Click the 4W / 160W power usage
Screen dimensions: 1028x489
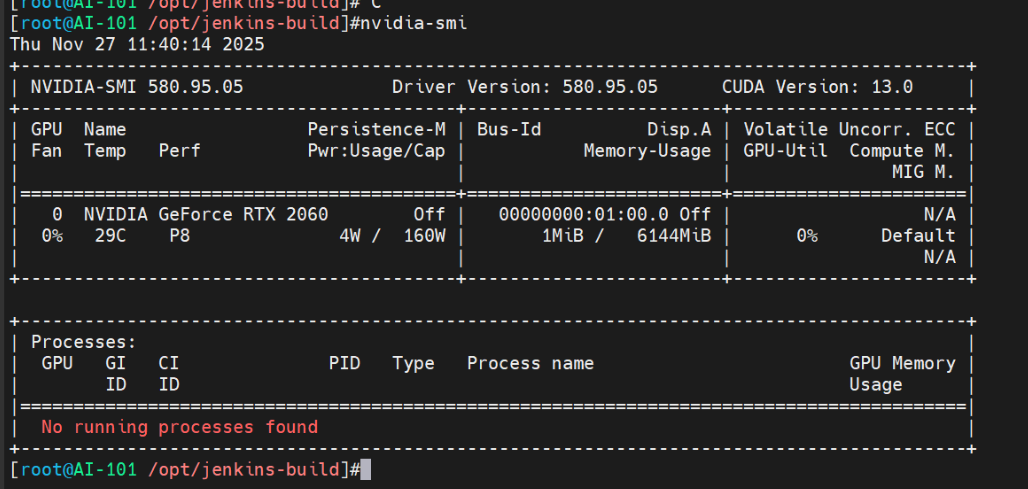click(x=392, y=236)
